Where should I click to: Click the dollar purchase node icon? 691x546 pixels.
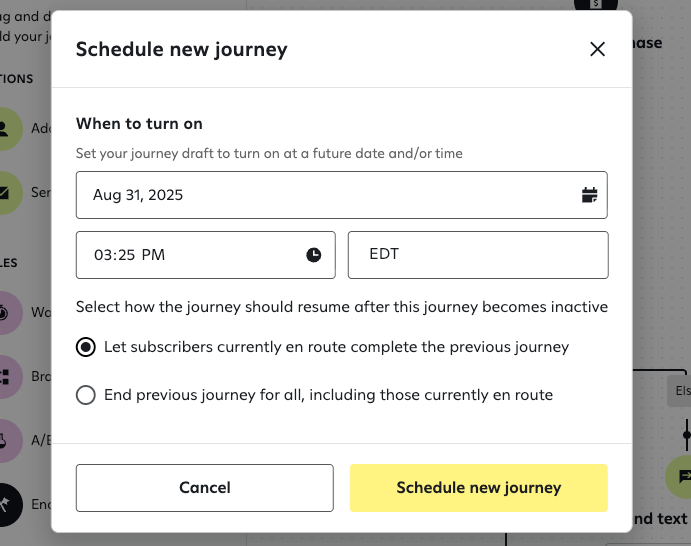596,5
